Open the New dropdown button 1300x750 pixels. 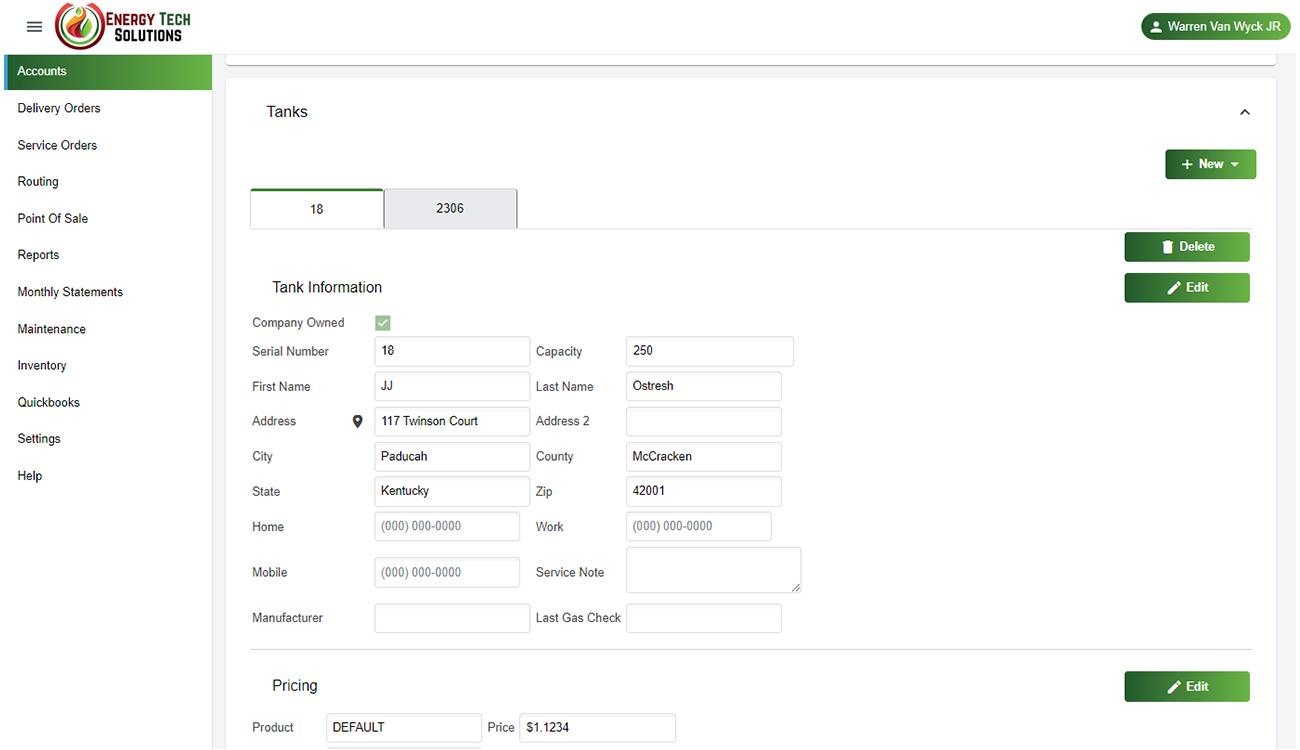pos(1210,164)
